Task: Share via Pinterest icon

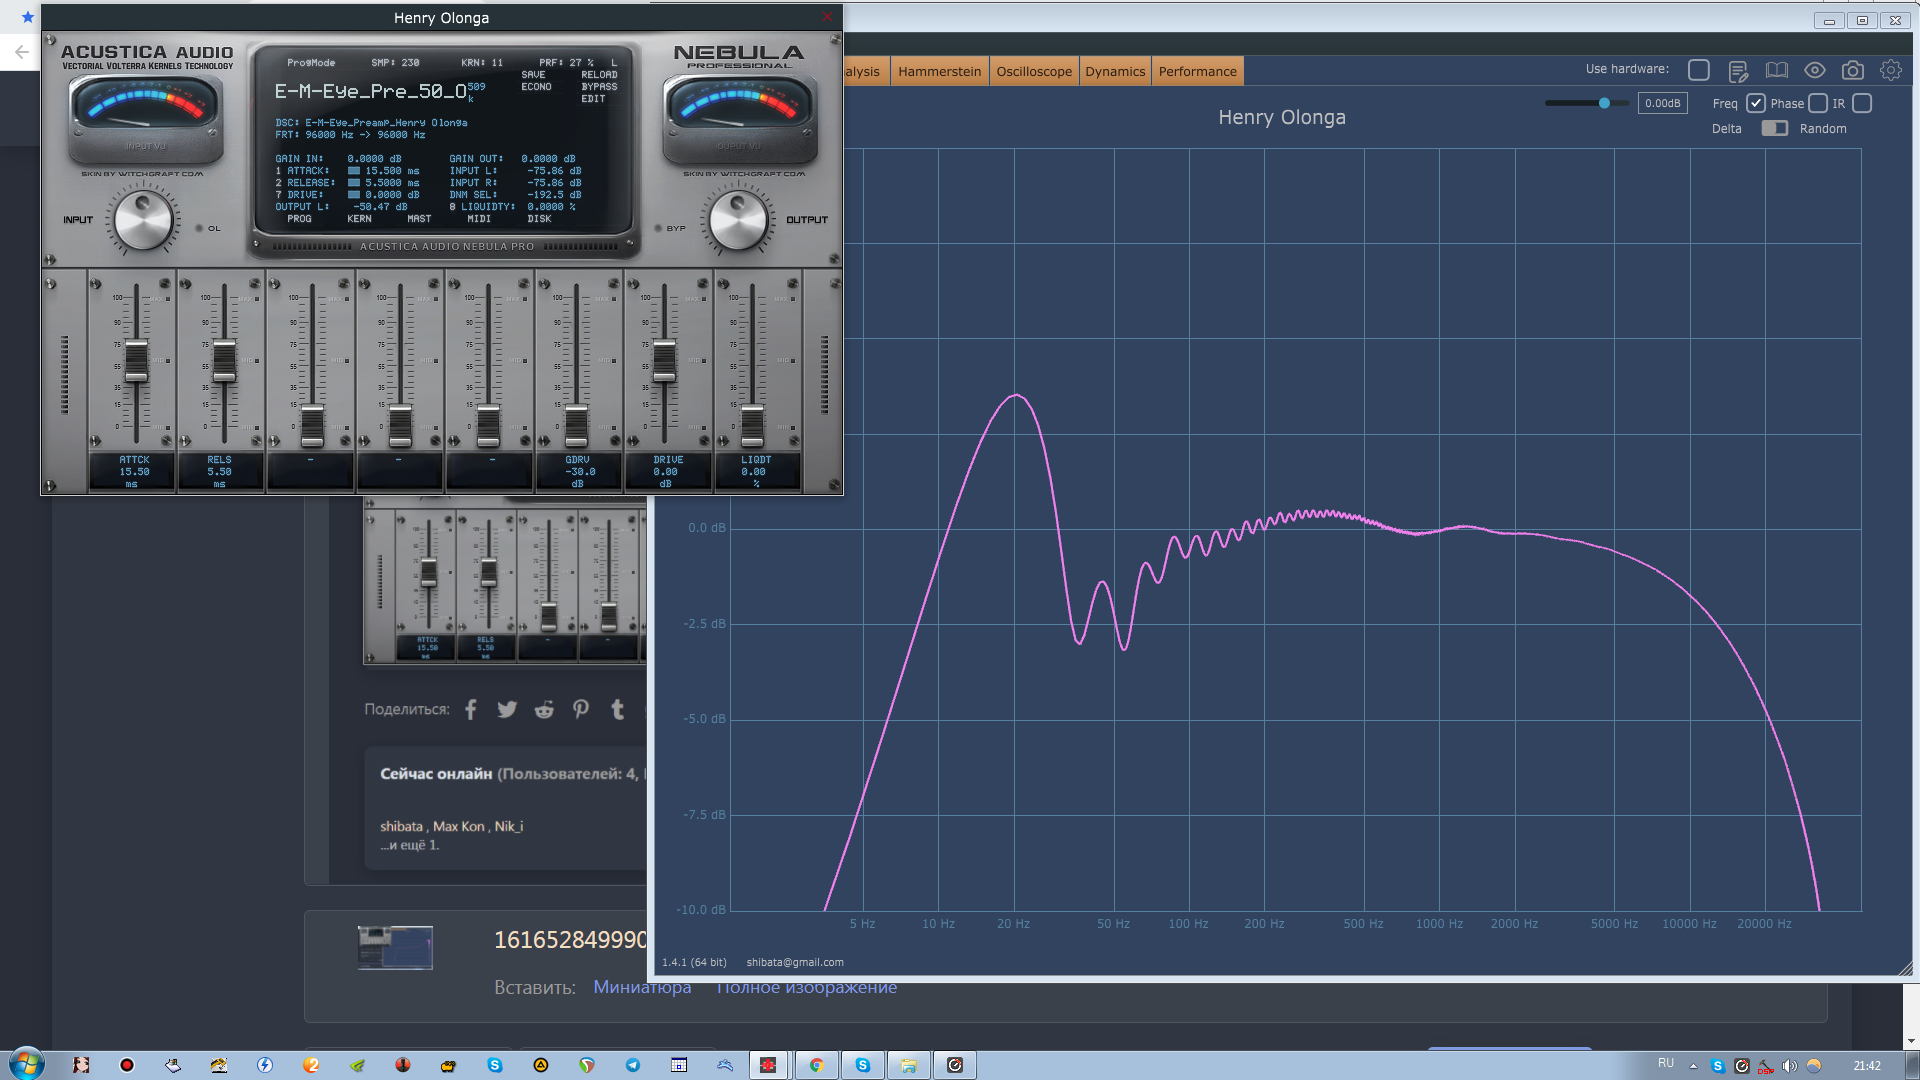Action: (581, 709)
